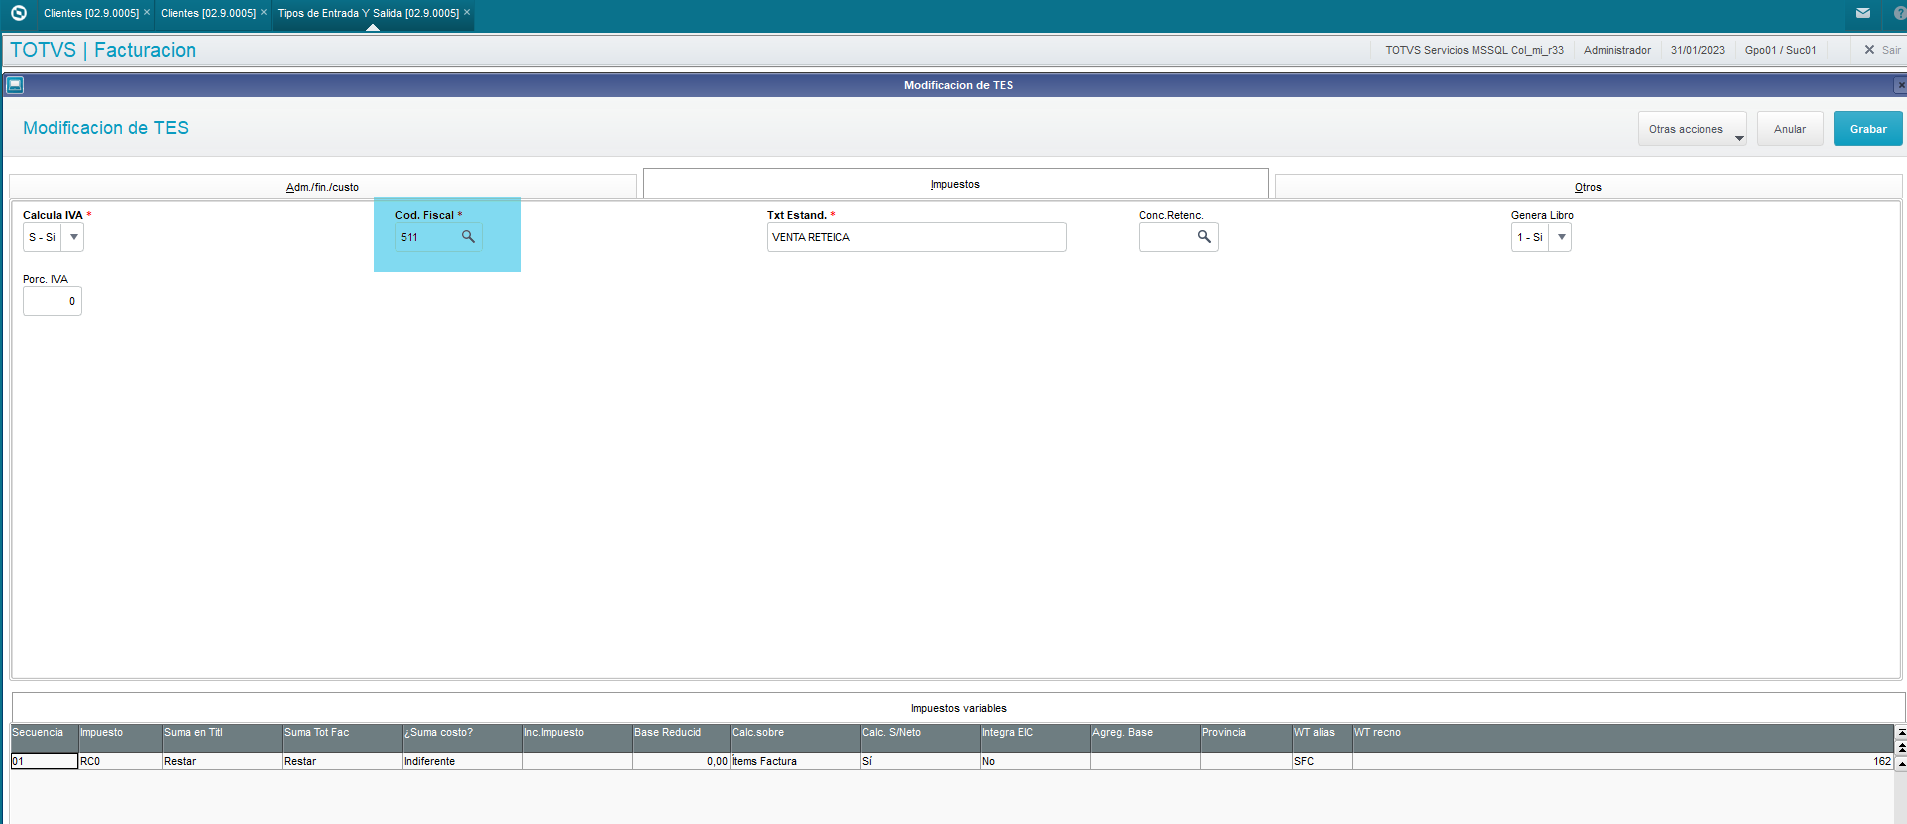Click the Restar cell under Suma en Titl
Image resolution: width=1907 pixels, height=824 pixels.
point(222,761)
